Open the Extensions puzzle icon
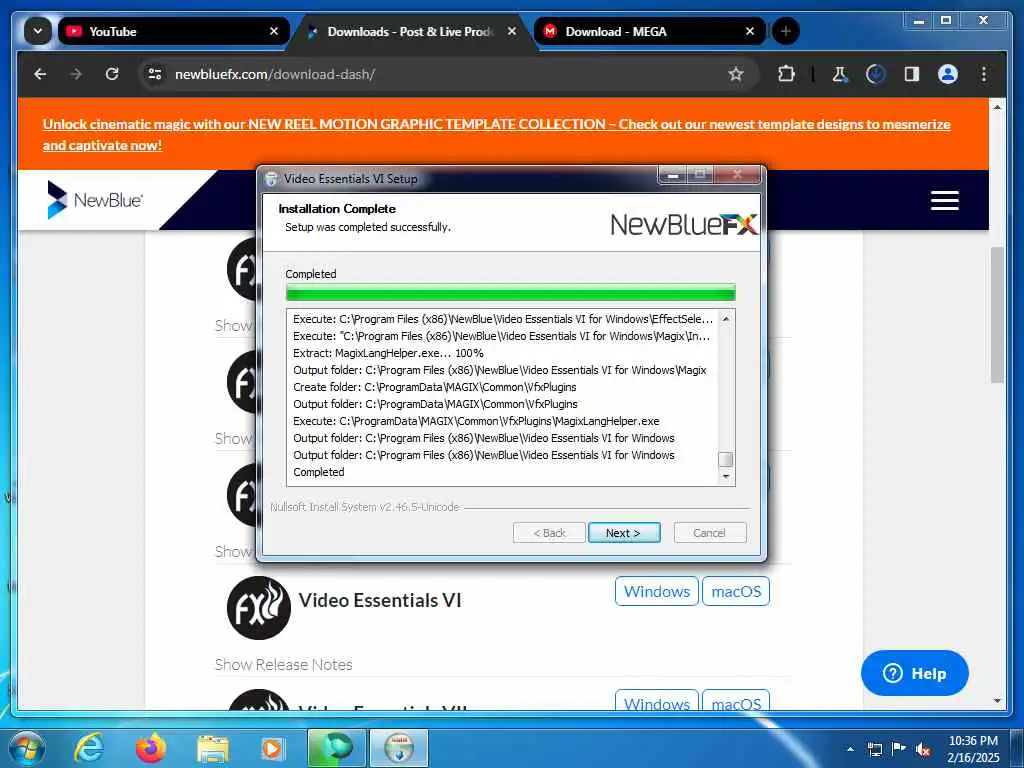This screenshot has height=768, width=1024. (786, 74)
